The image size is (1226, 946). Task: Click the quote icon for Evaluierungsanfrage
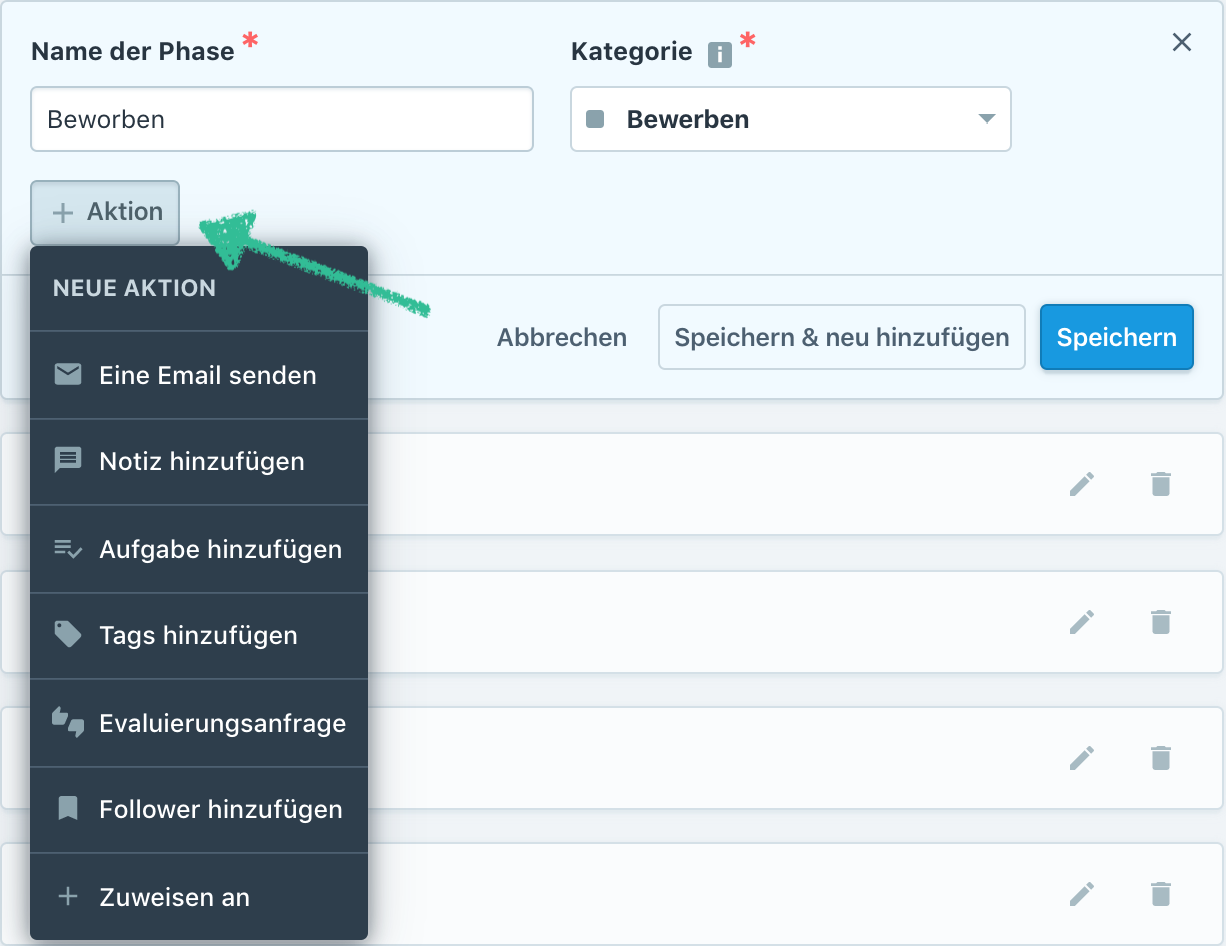(67, 722)
